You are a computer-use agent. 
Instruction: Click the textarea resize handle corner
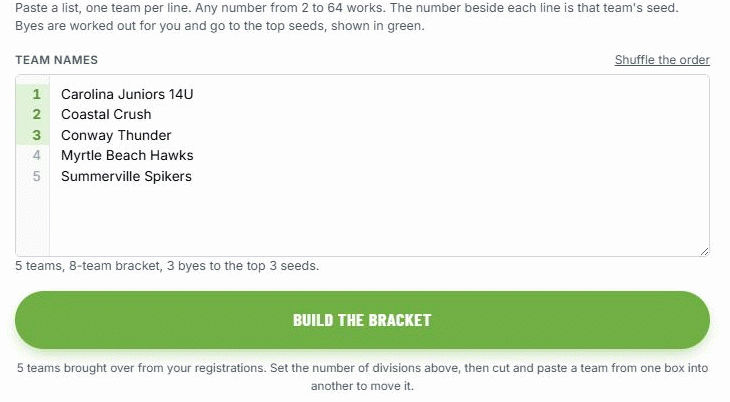point(704,252)
